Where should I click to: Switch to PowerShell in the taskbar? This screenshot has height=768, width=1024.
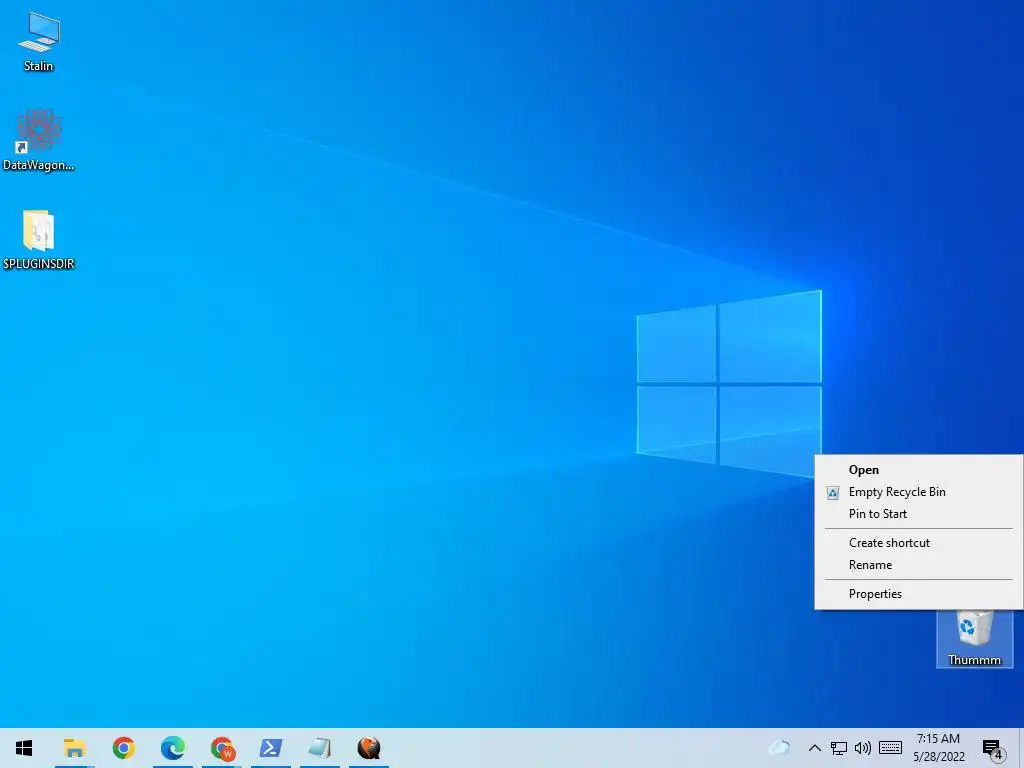tap(271, 748)
